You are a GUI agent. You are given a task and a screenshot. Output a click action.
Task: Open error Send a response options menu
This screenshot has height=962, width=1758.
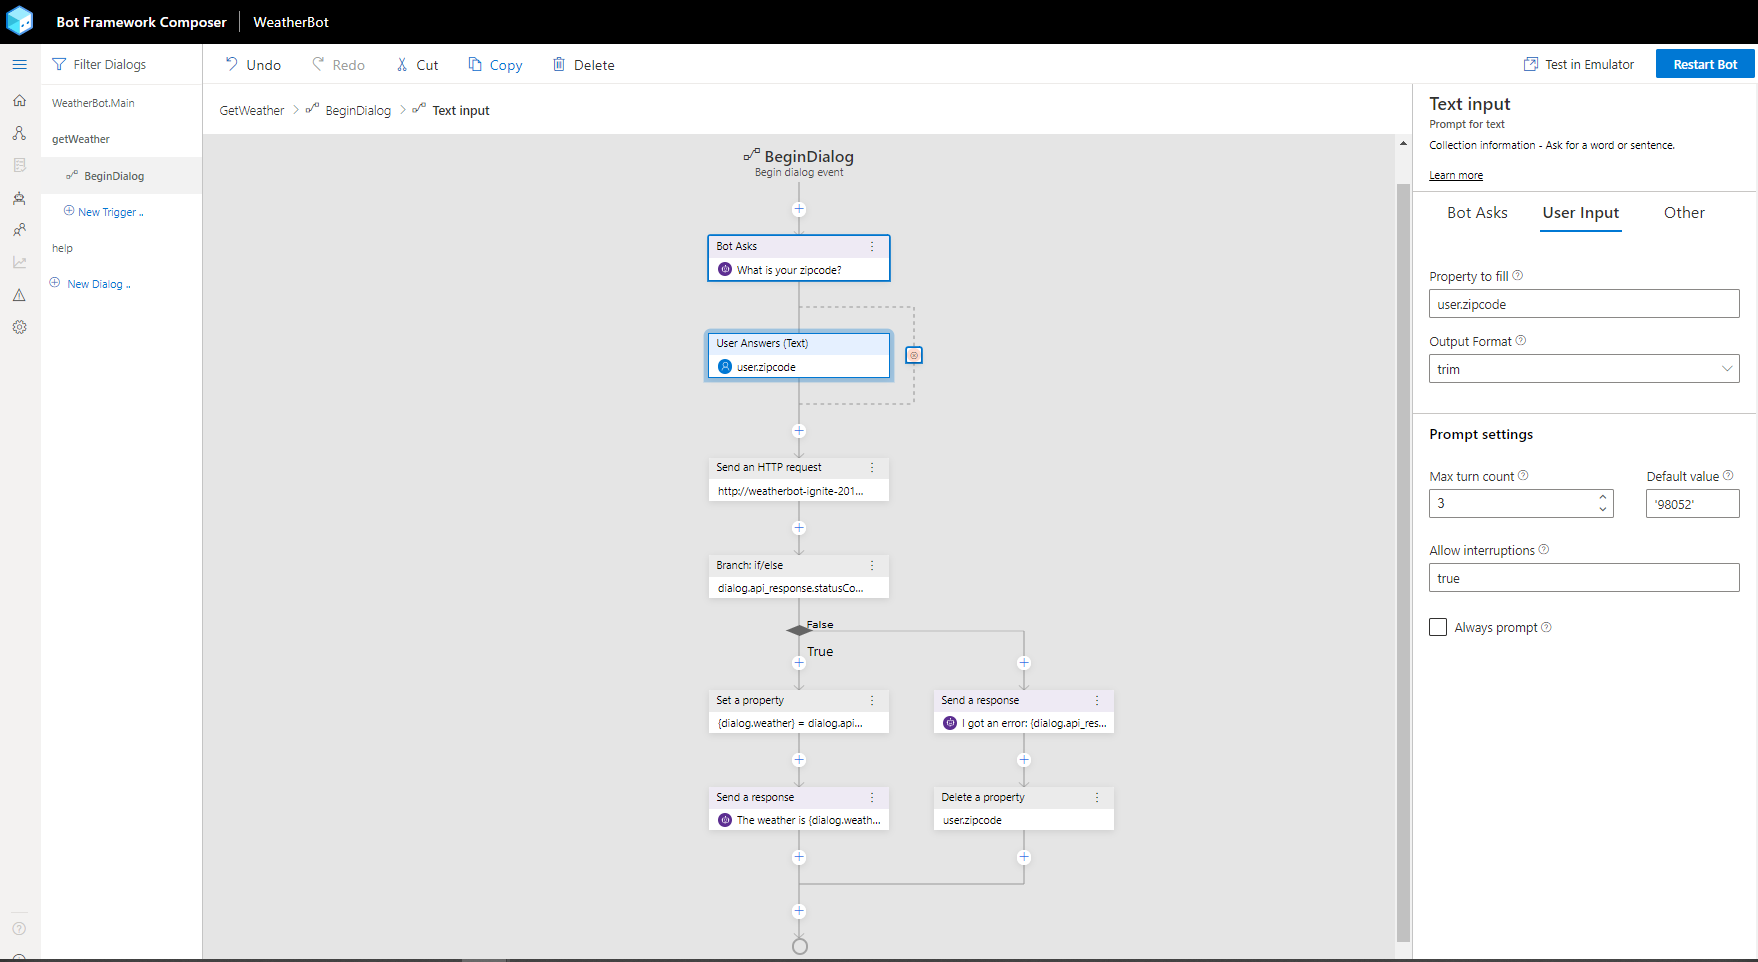pyautogui.click(x=1097, y=700)
